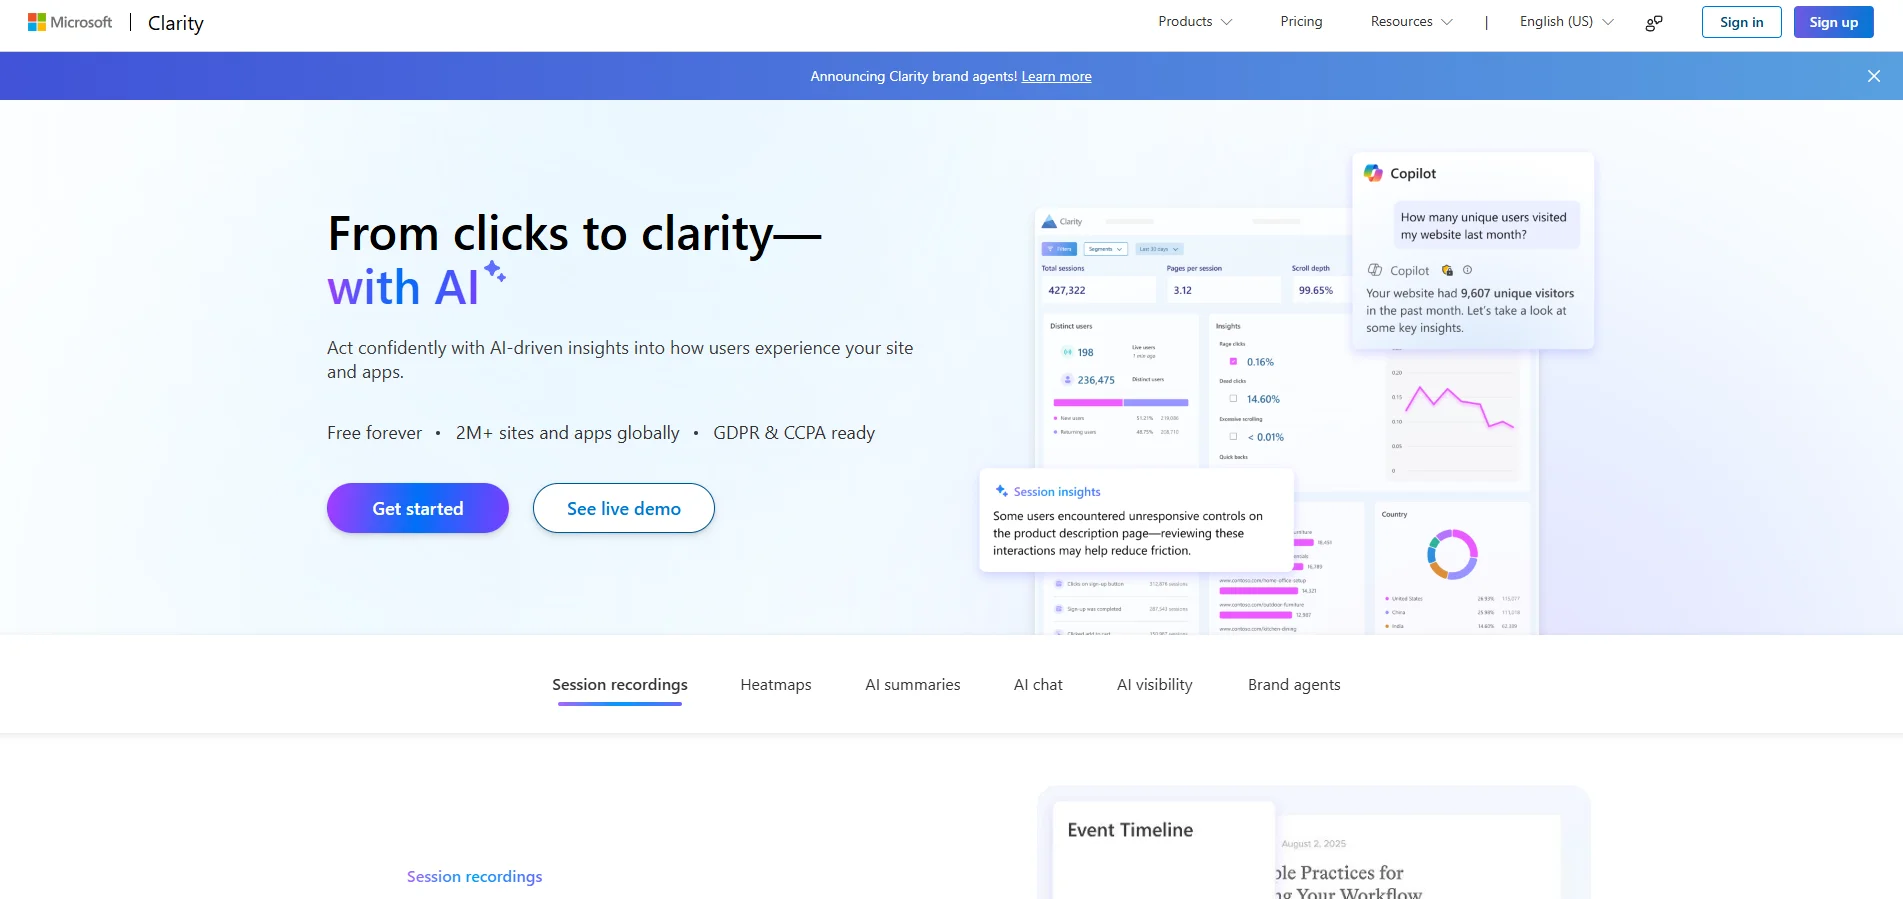Click the Event Timeline card heading

pyautogui.click(x=1130, y=830)
